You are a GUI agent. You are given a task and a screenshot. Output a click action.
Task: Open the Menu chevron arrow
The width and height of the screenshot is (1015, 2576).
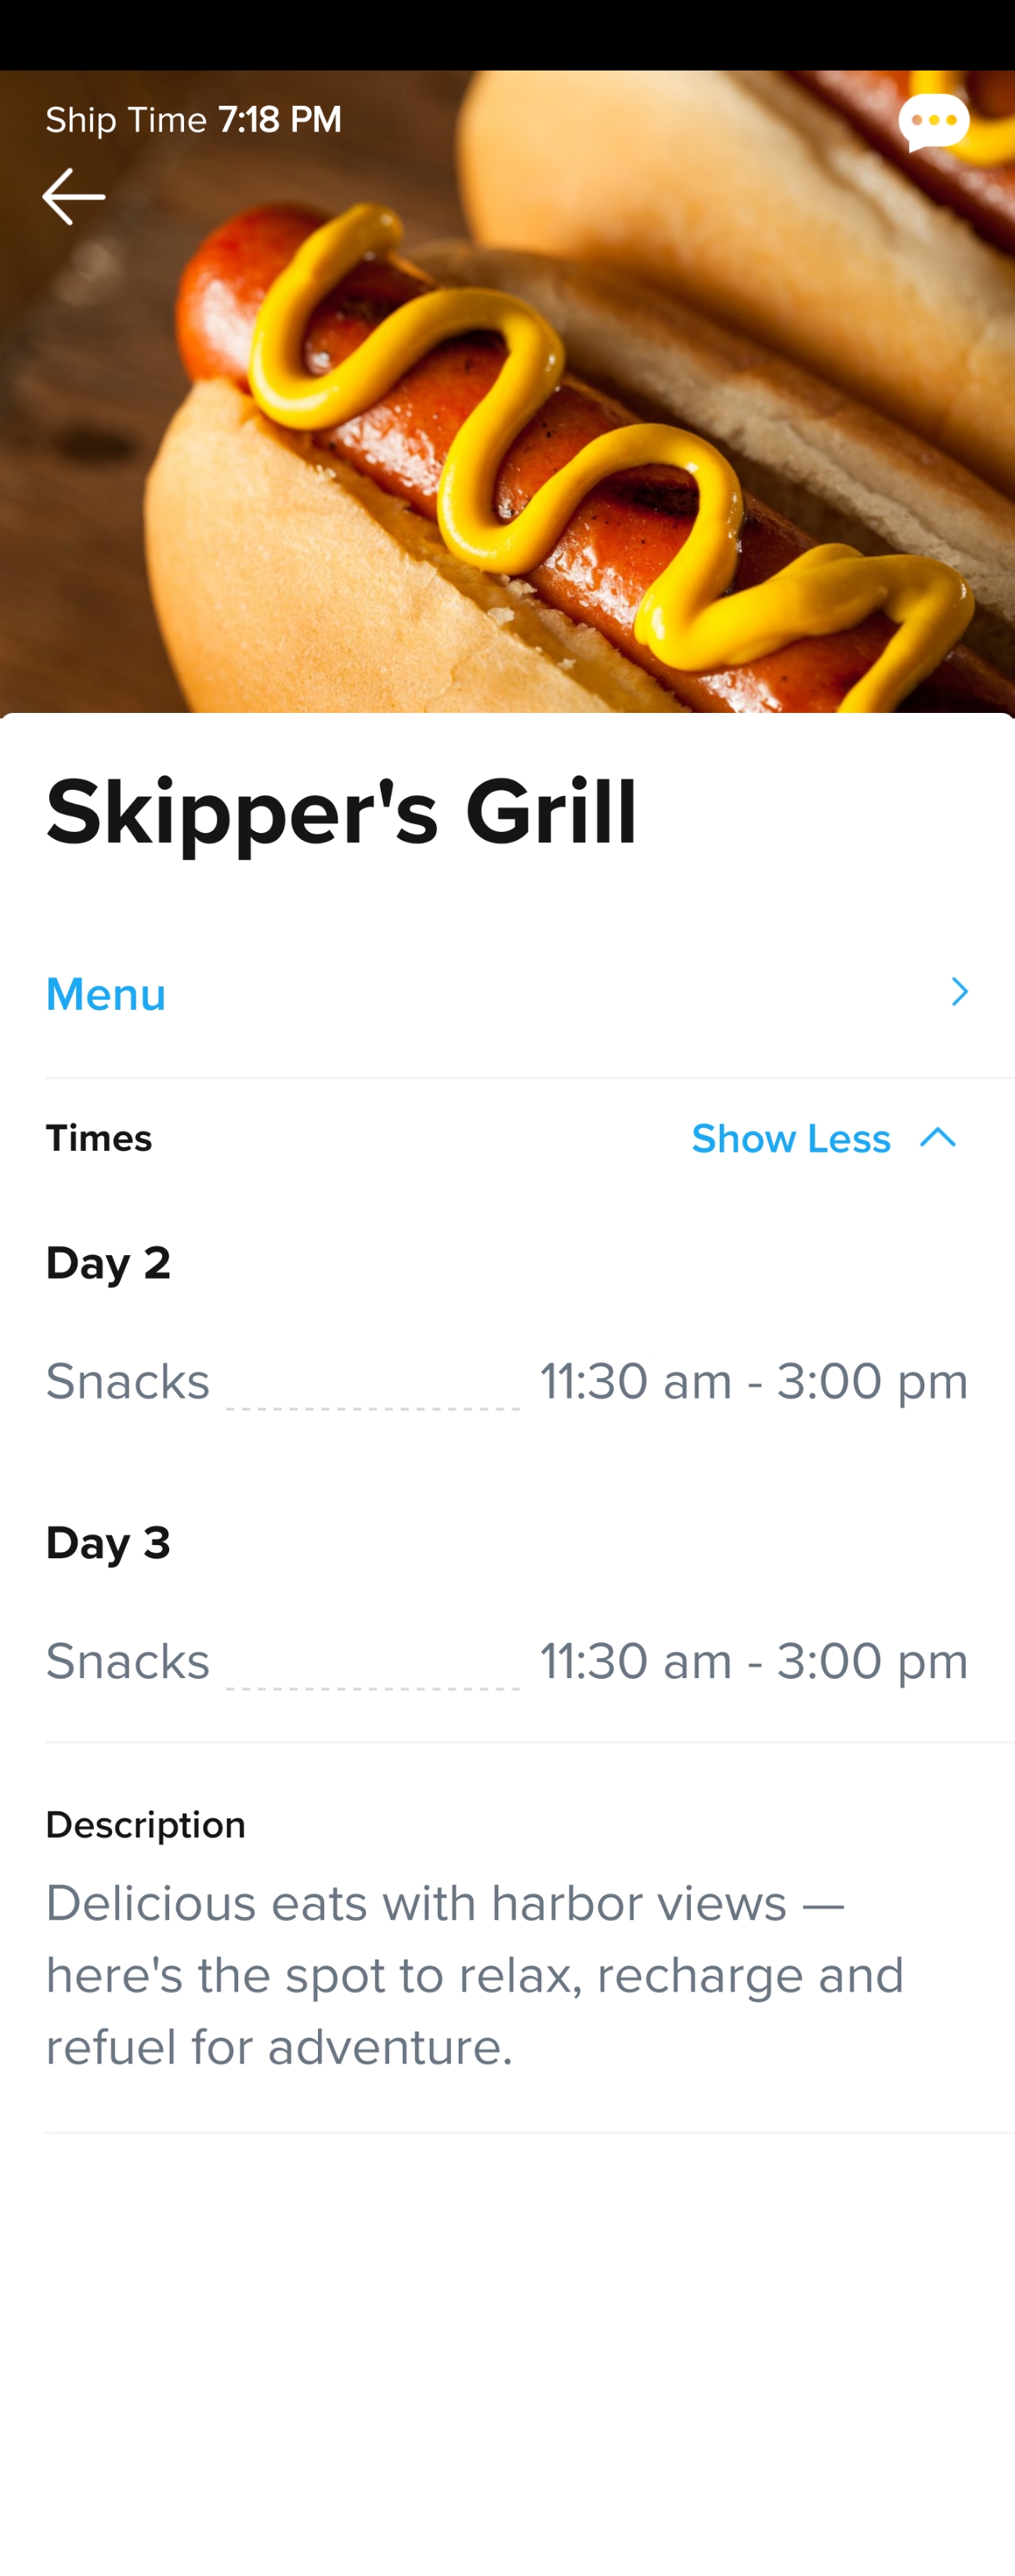click(959, 992)
